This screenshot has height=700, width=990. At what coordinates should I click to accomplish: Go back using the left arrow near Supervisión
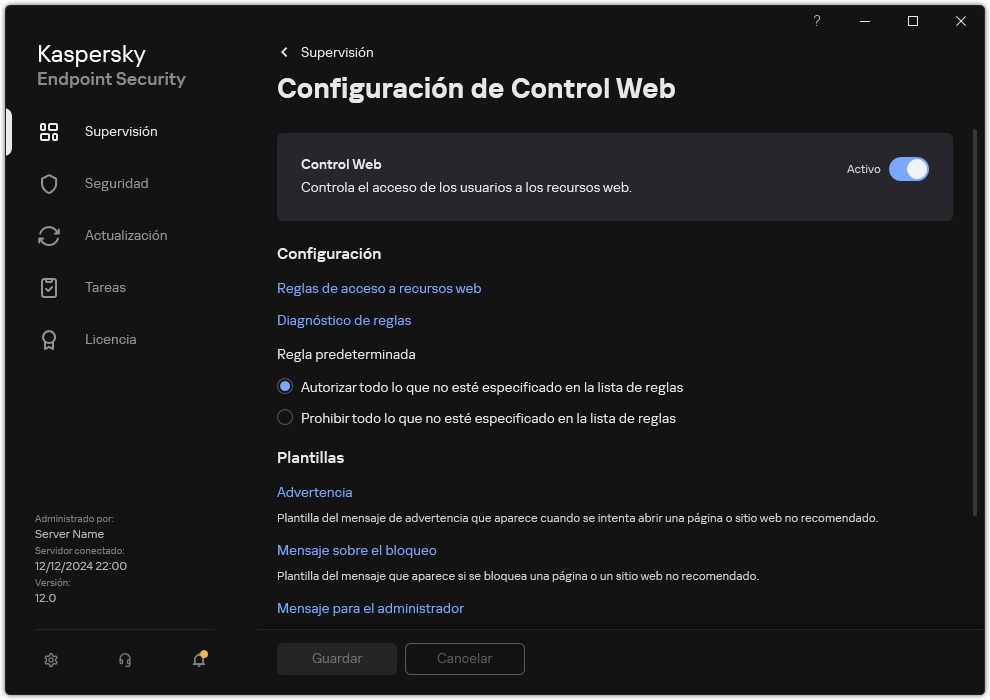[x=284, y=52]
